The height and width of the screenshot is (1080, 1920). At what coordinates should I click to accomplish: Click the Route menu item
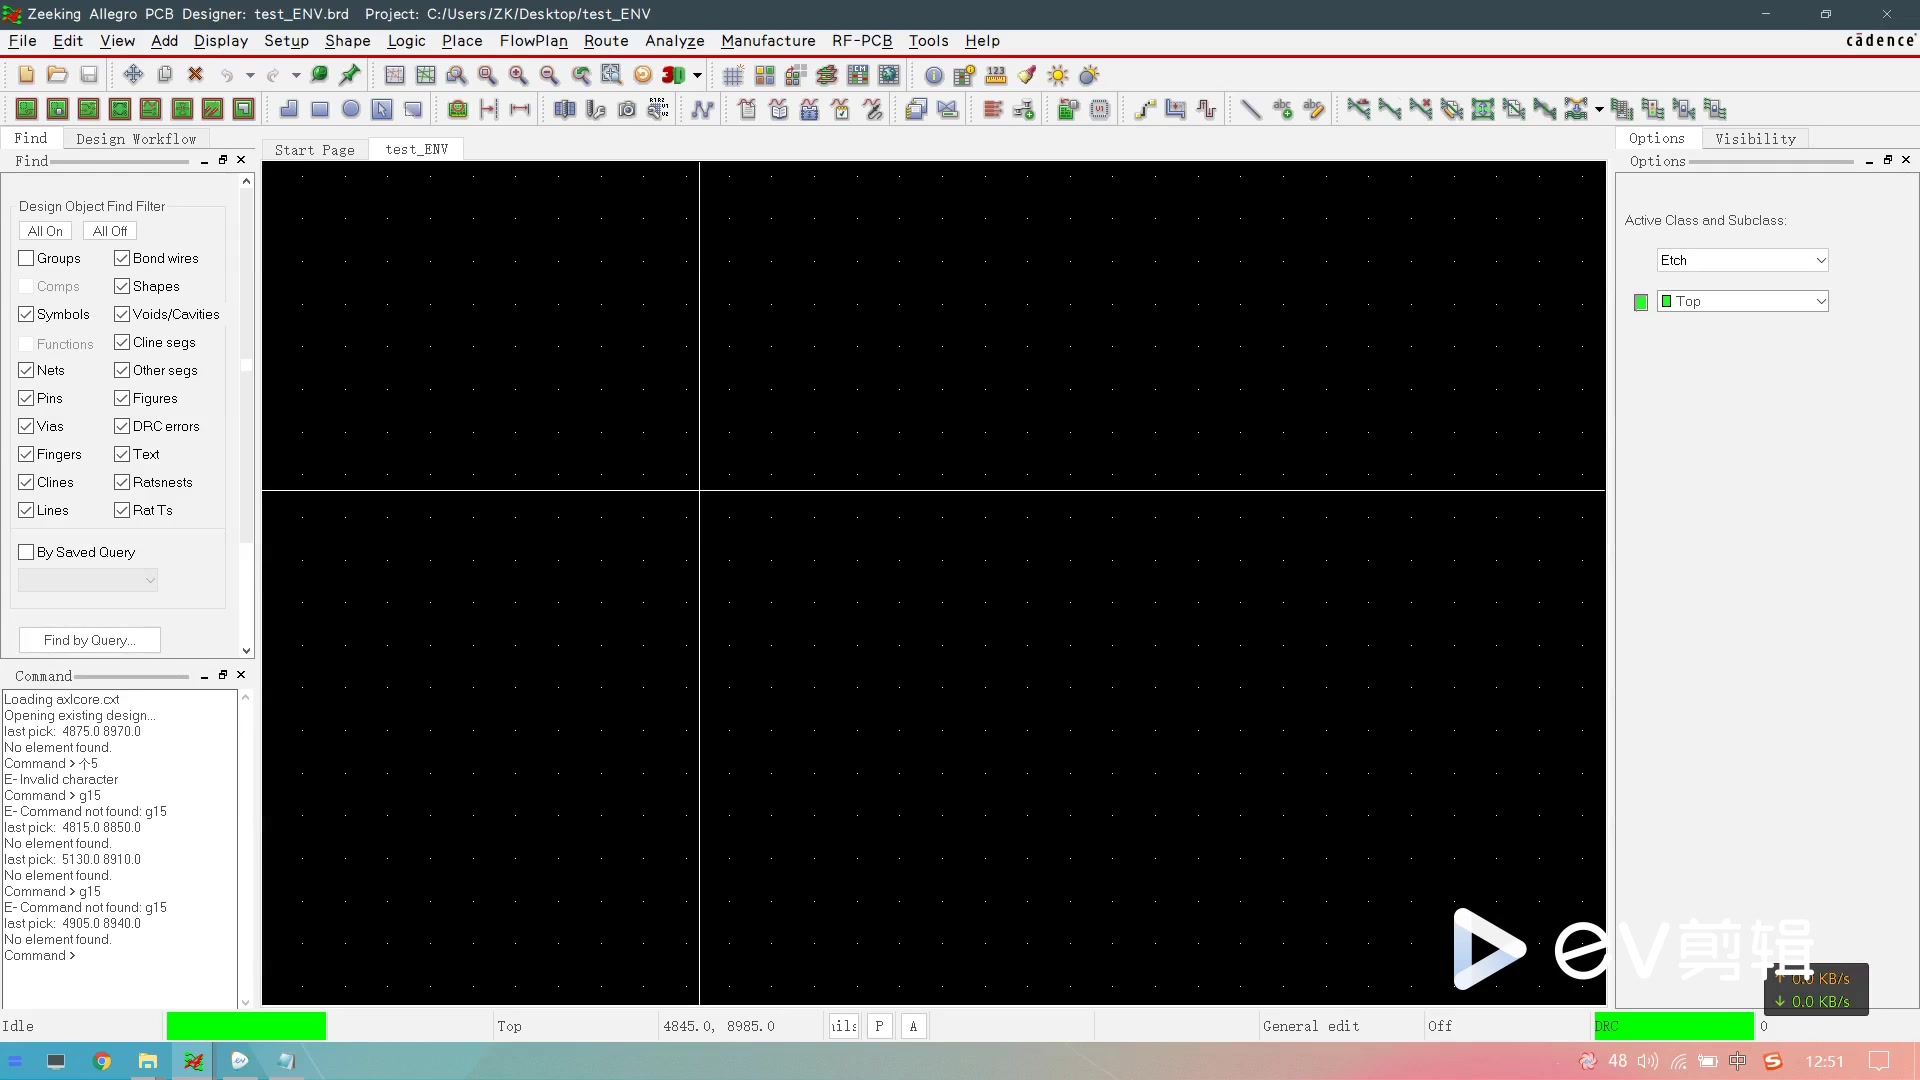[x=605, y=41]
